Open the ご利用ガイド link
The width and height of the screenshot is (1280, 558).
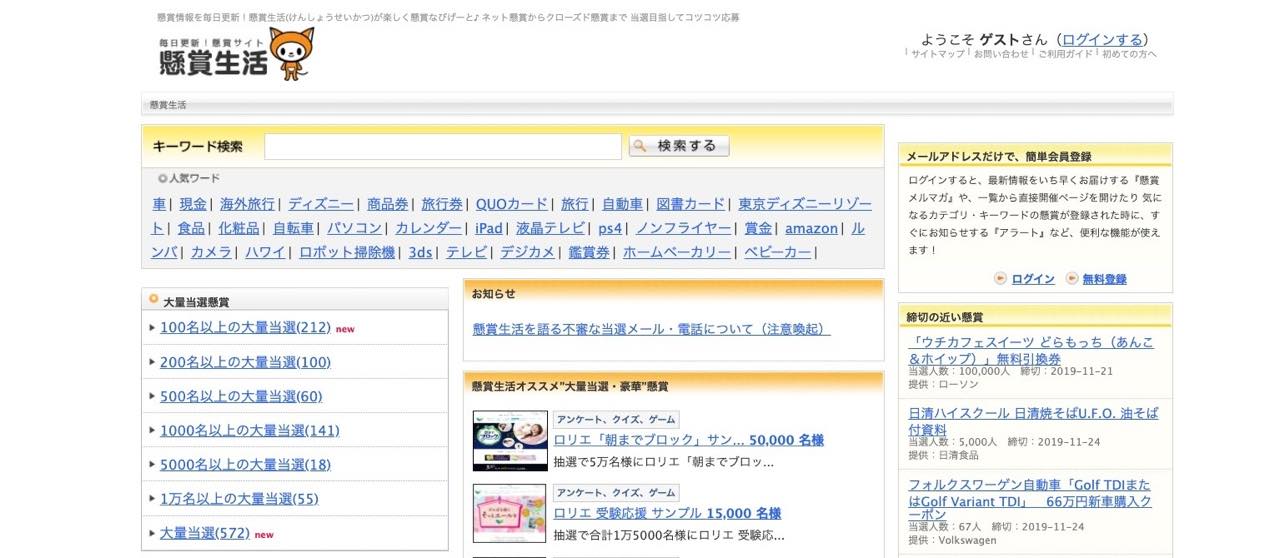tap(1065, 54)
